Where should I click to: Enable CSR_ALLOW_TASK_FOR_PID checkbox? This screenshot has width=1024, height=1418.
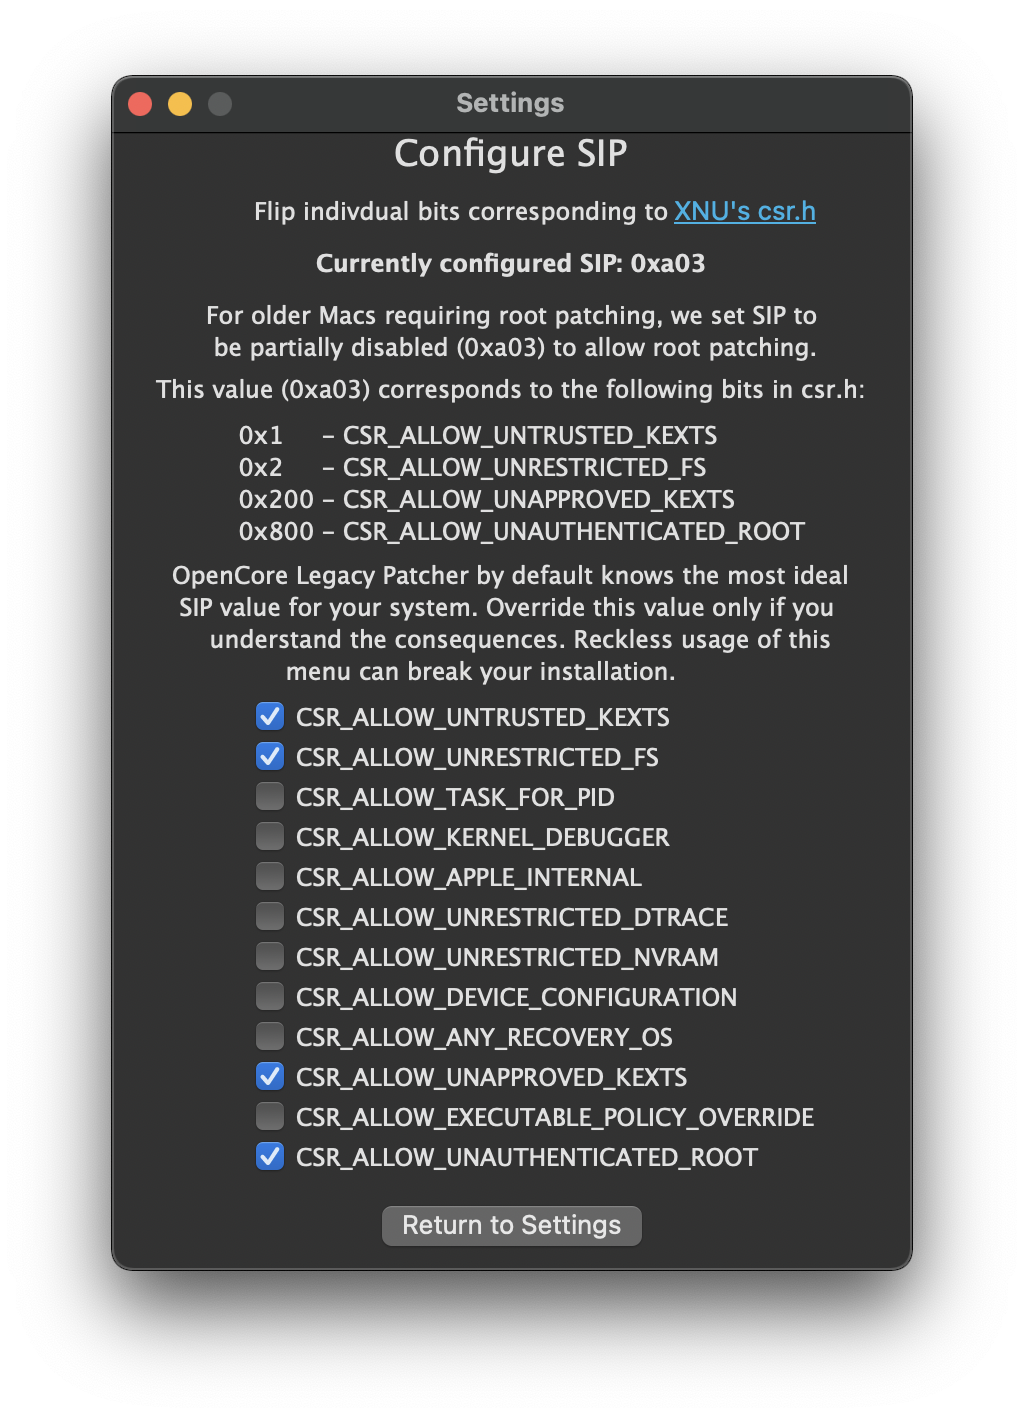pyautogui.click(x=270, y=797)
